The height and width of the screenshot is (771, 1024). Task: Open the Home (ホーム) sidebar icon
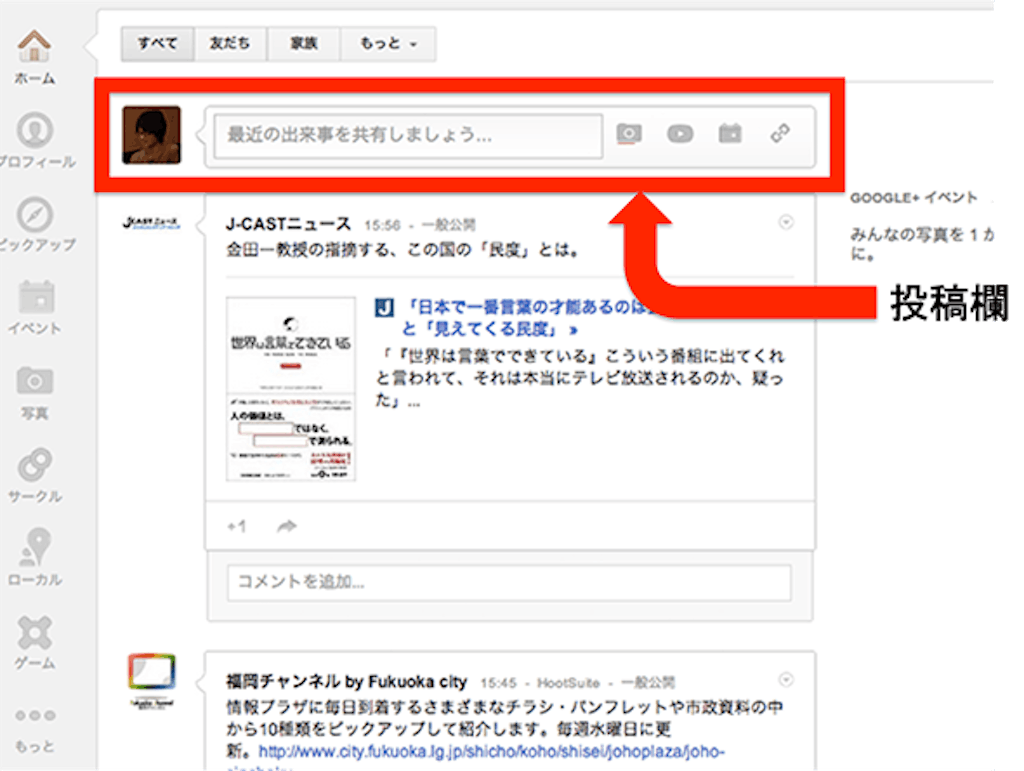(35, 48)
